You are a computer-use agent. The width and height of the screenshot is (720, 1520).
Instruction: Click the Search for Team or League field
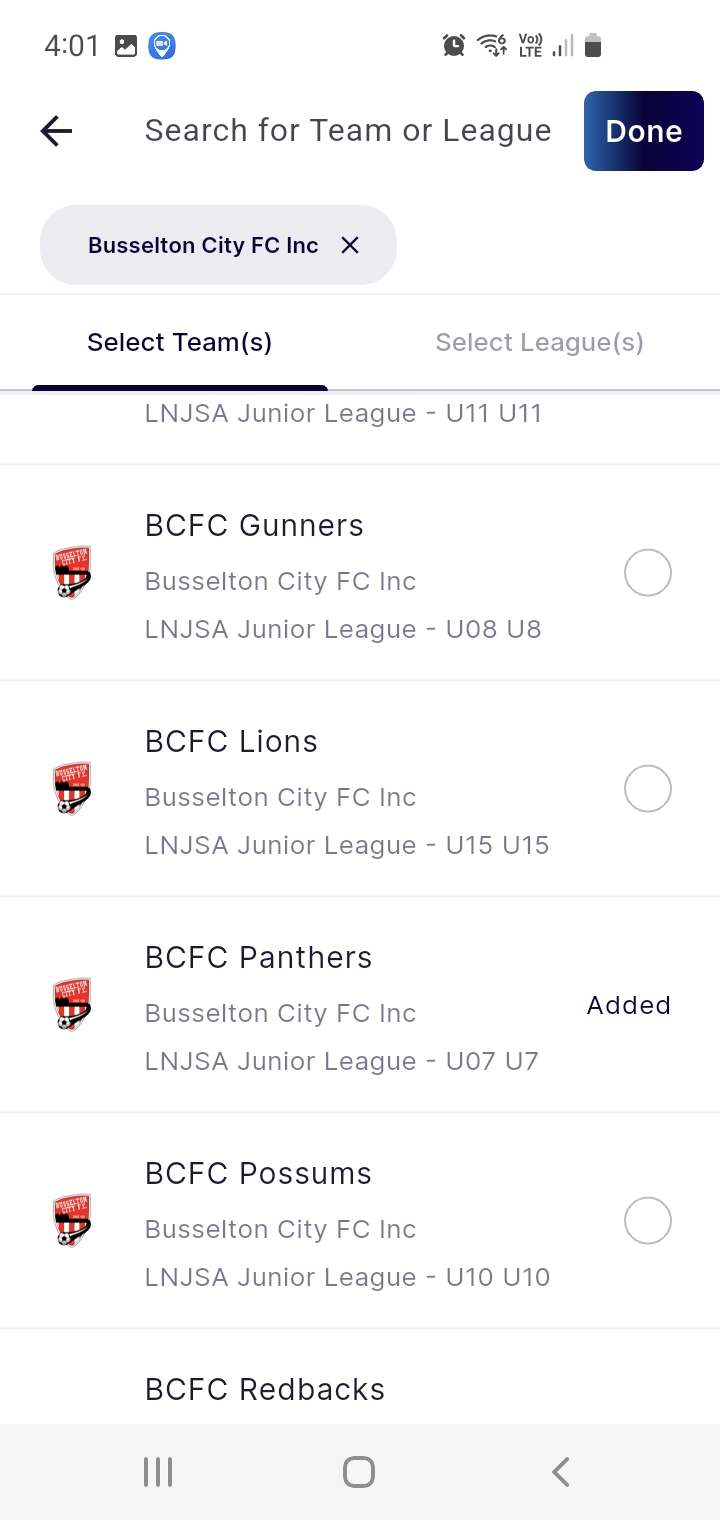pos(348,131)
